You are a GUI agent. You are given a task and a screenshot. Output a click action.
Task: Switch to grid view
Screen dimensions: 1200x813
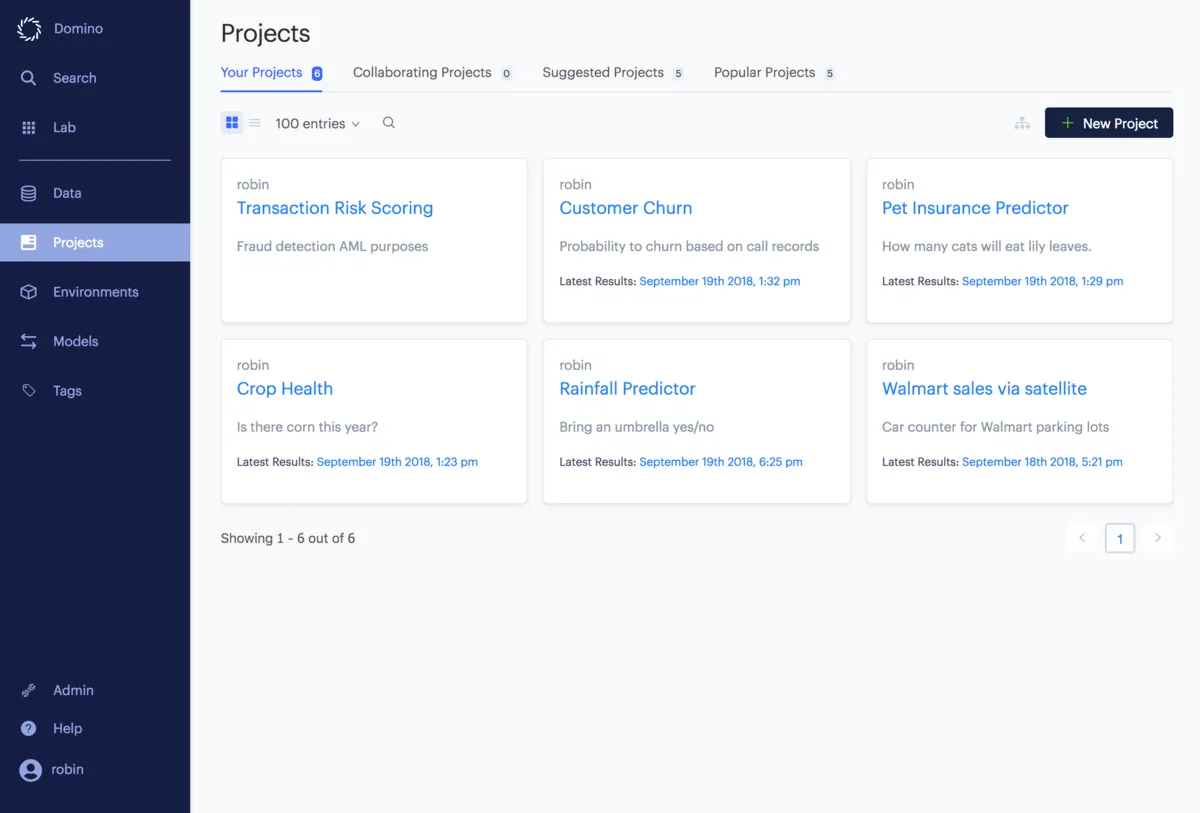click(232, 123)
